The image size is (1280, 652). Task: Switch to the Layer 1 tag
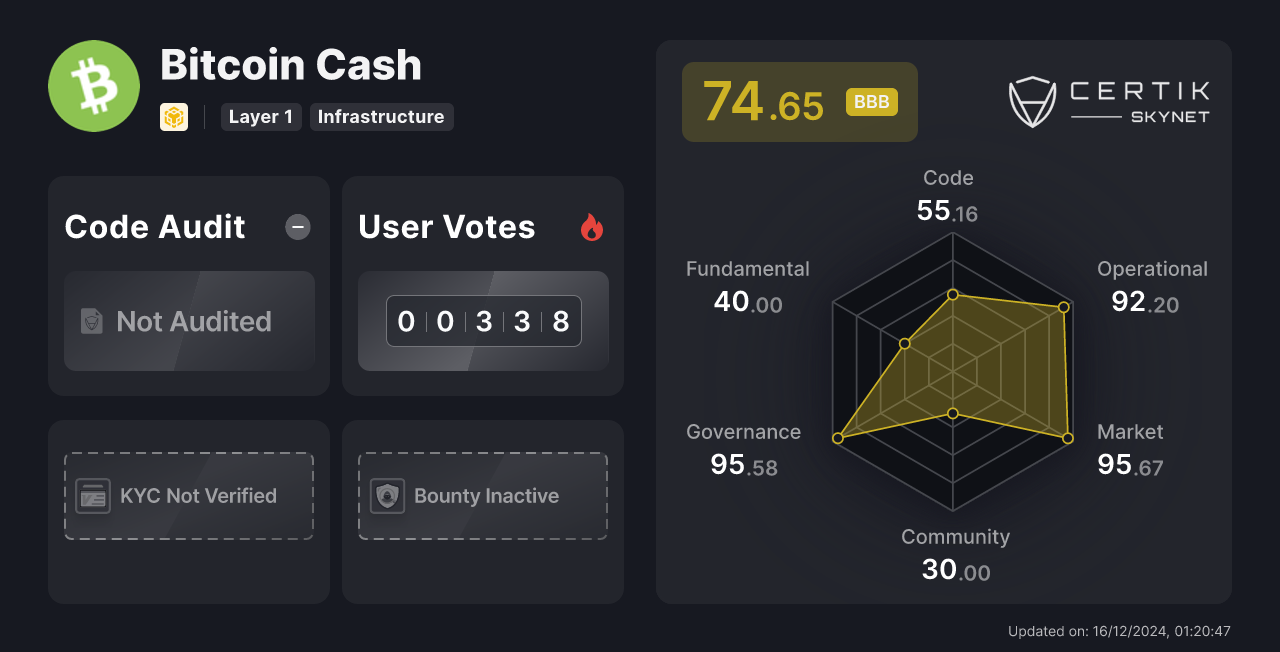[261, 117]
